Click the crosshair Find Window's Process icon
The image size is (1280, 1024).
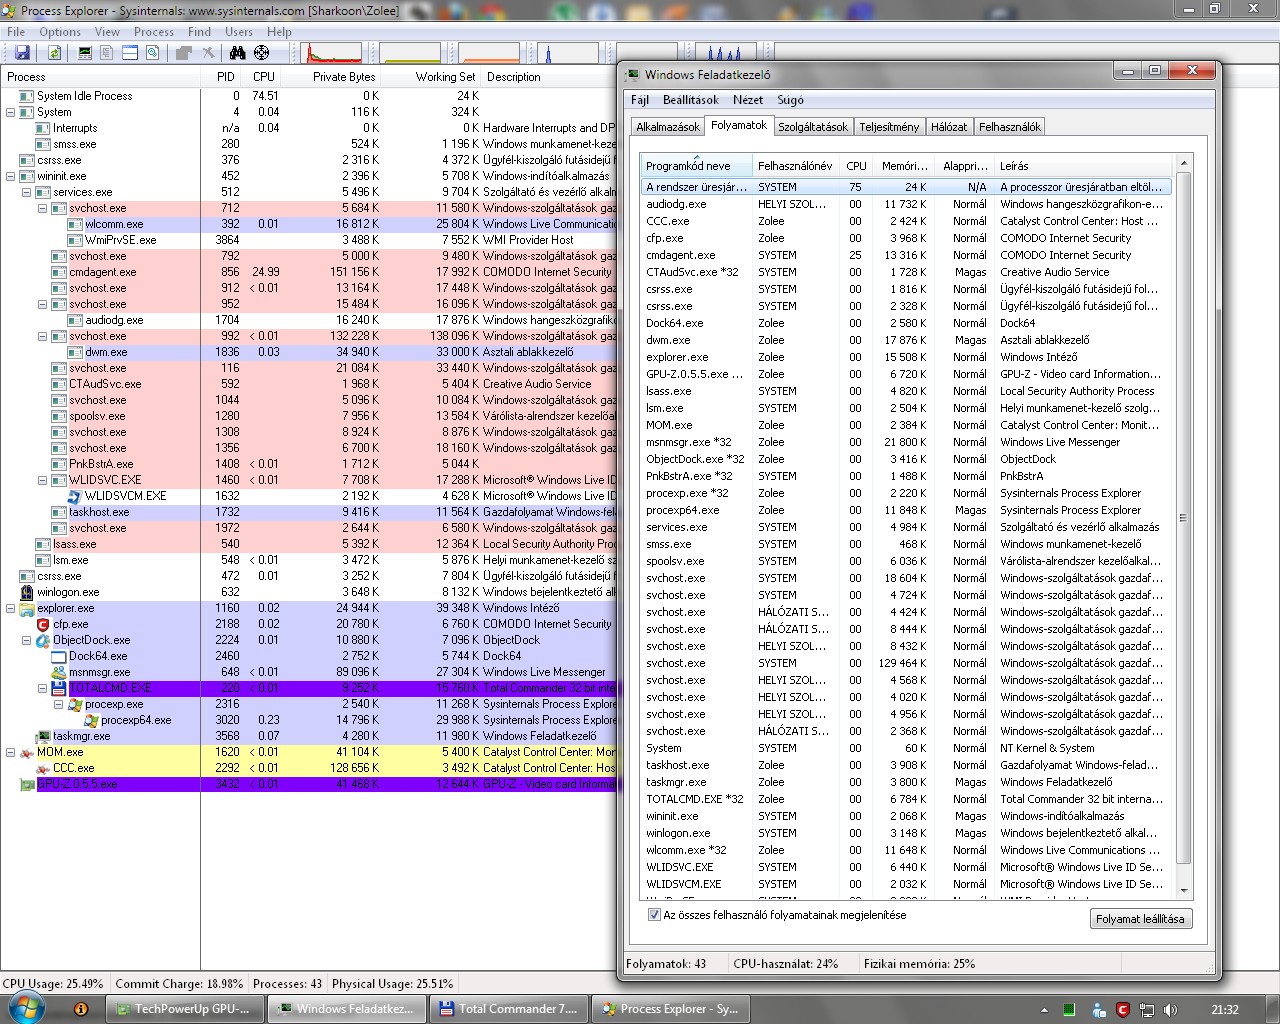[261, 52]
